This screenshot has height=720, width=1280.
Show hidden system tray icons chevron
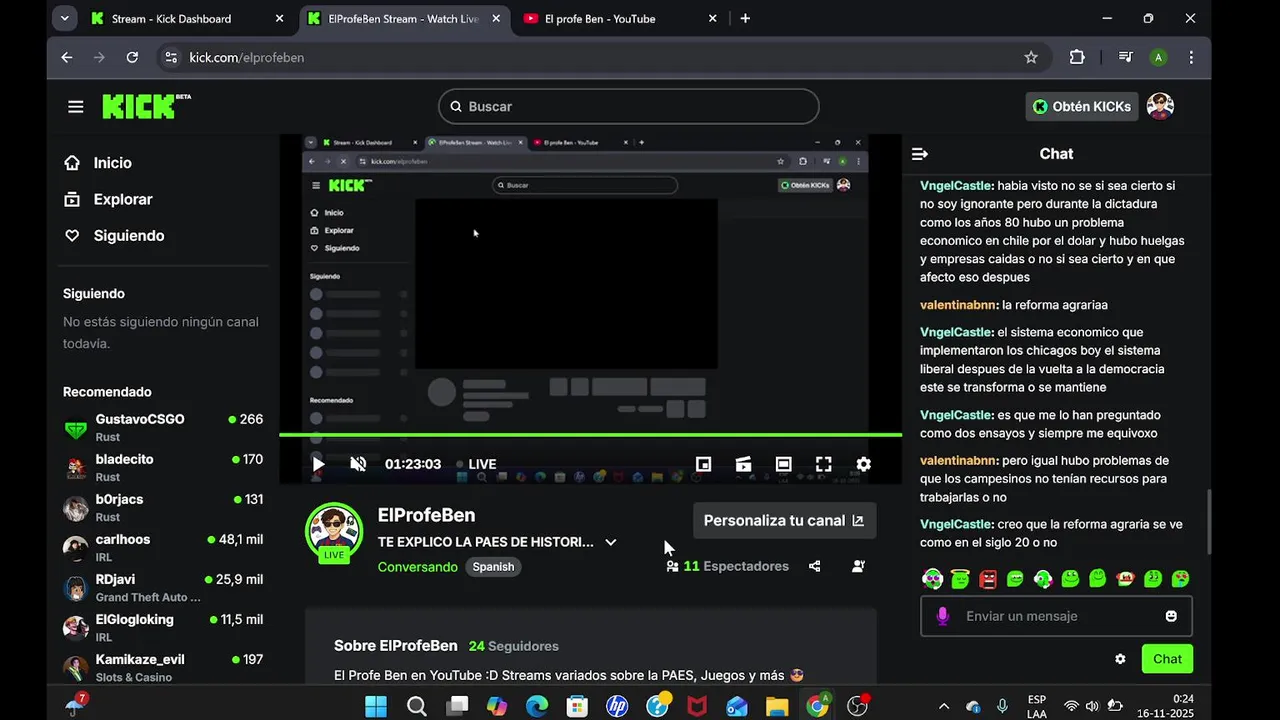pyautogui.click(x=944, y=706)
